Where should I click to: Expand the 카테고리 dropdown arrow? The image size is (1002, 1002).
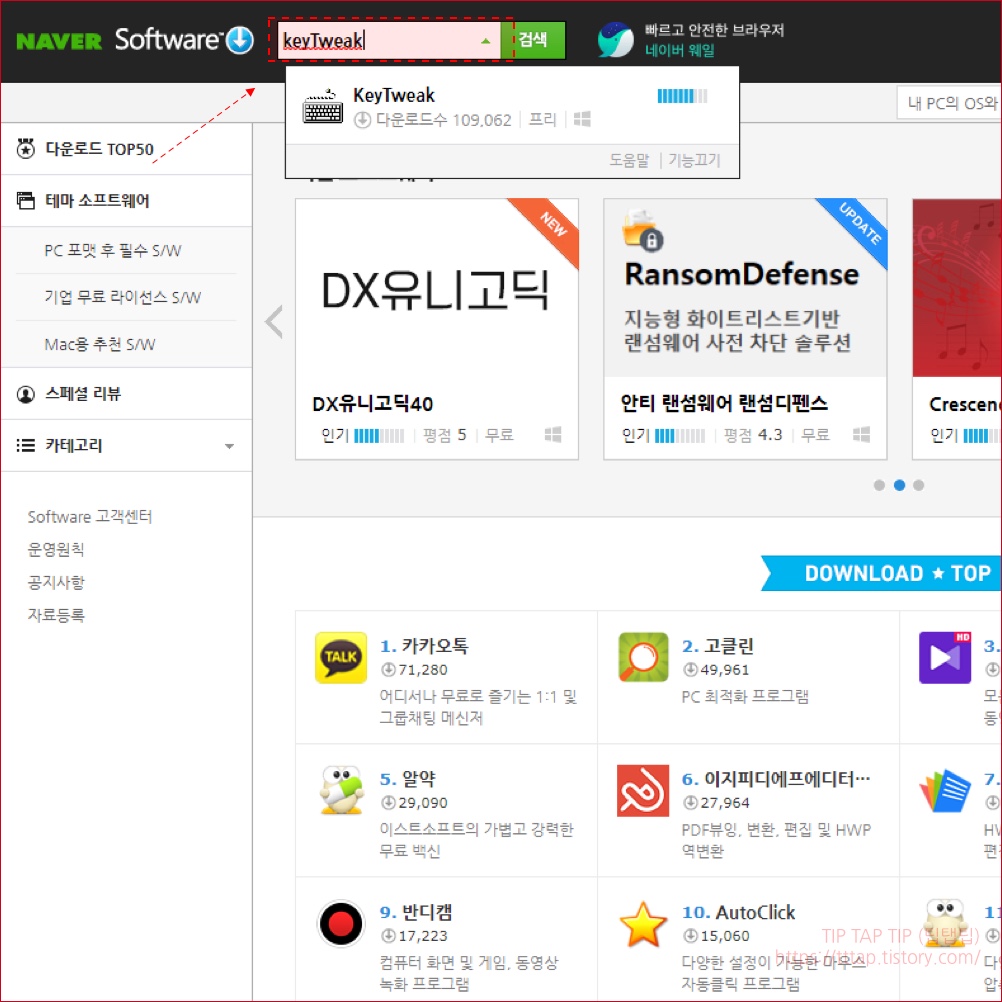[229, 446]
